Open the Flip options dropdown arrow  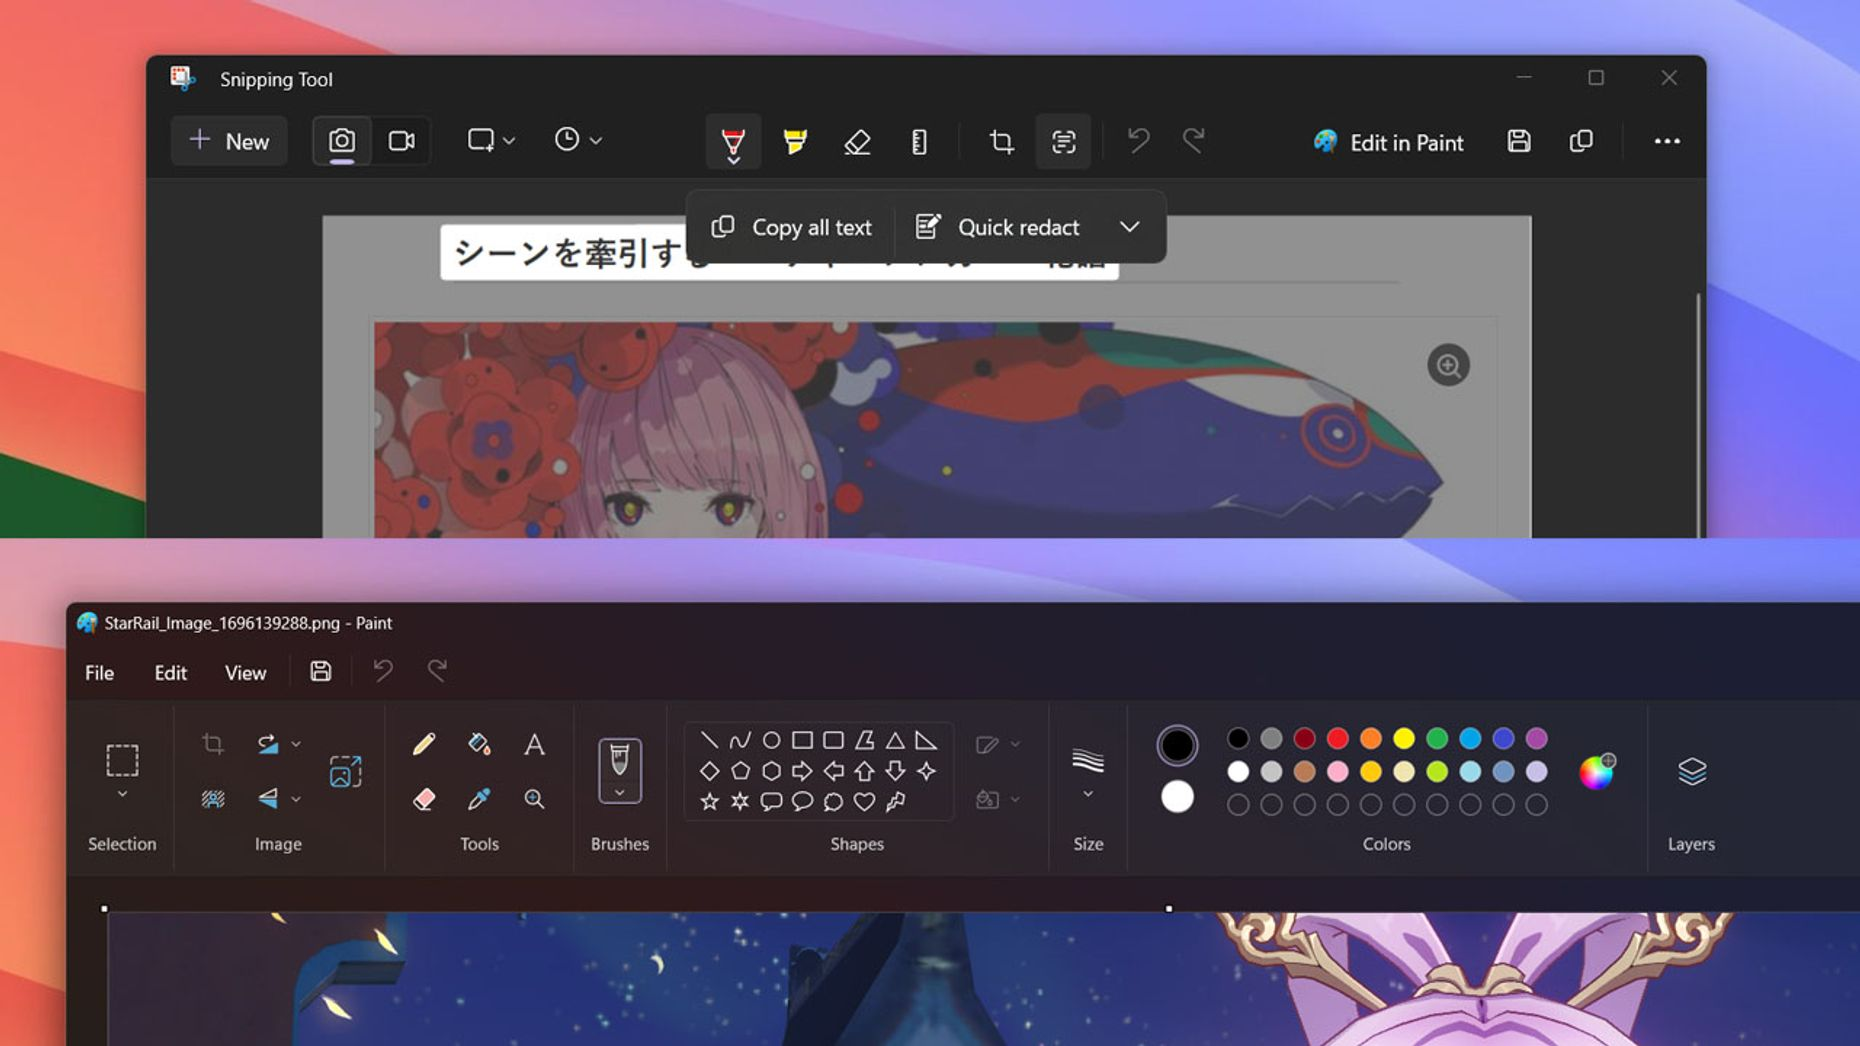tap(296, 799)
